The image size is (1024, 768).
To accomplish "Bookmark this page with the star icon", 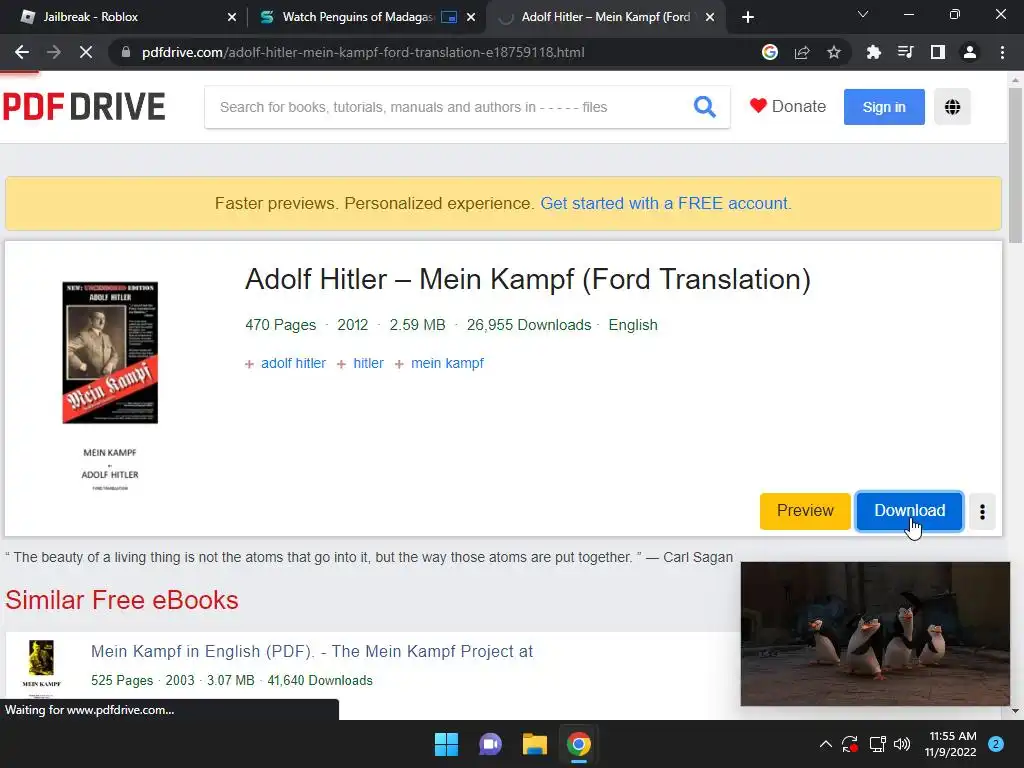I will [834, 52].
